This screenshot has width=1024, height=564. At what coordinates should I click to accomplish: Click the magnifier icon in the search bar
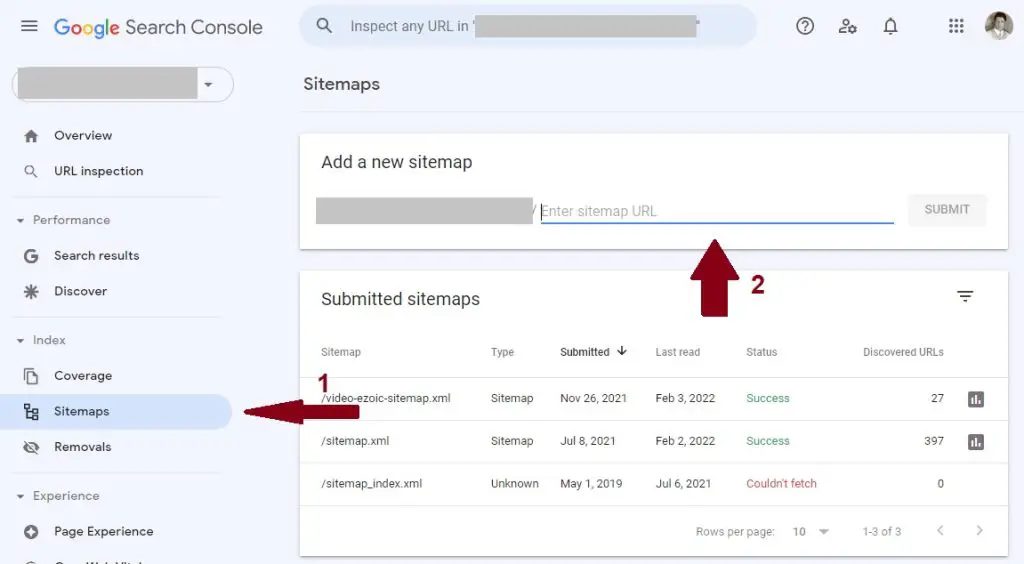point(324,26)
